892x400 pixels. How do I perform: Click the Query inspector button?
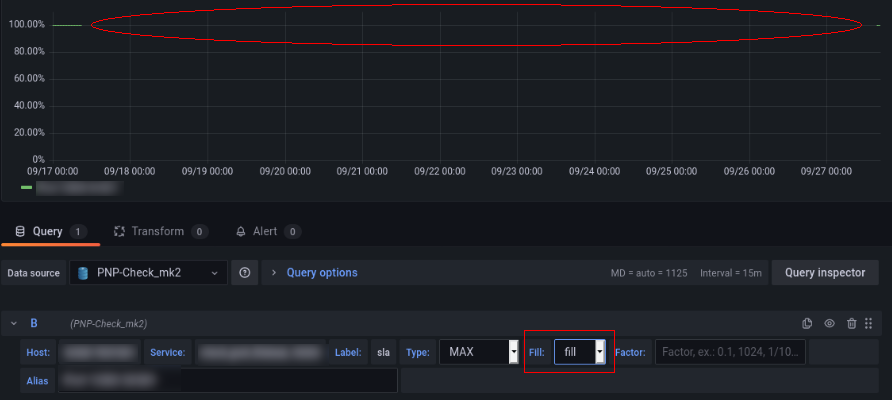(824, 273)
